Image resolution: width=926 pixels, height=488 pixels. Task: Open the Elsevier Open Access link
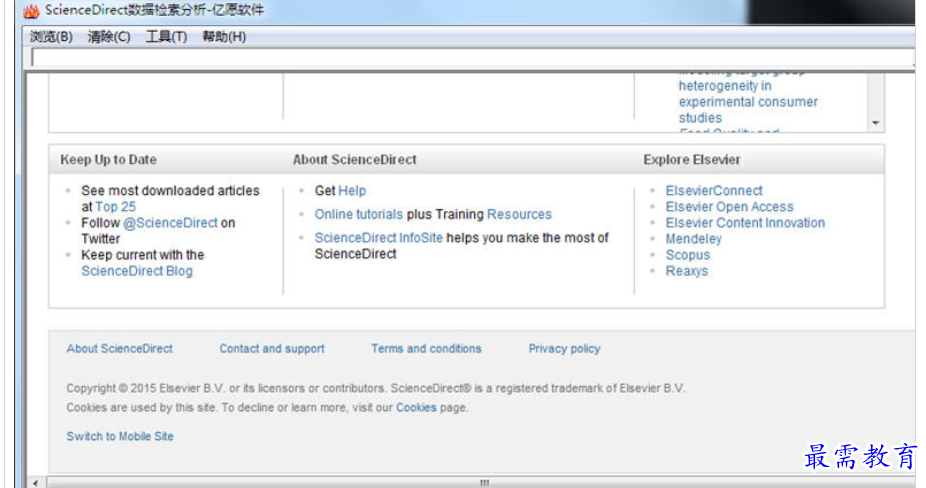[x=729, y=207]
